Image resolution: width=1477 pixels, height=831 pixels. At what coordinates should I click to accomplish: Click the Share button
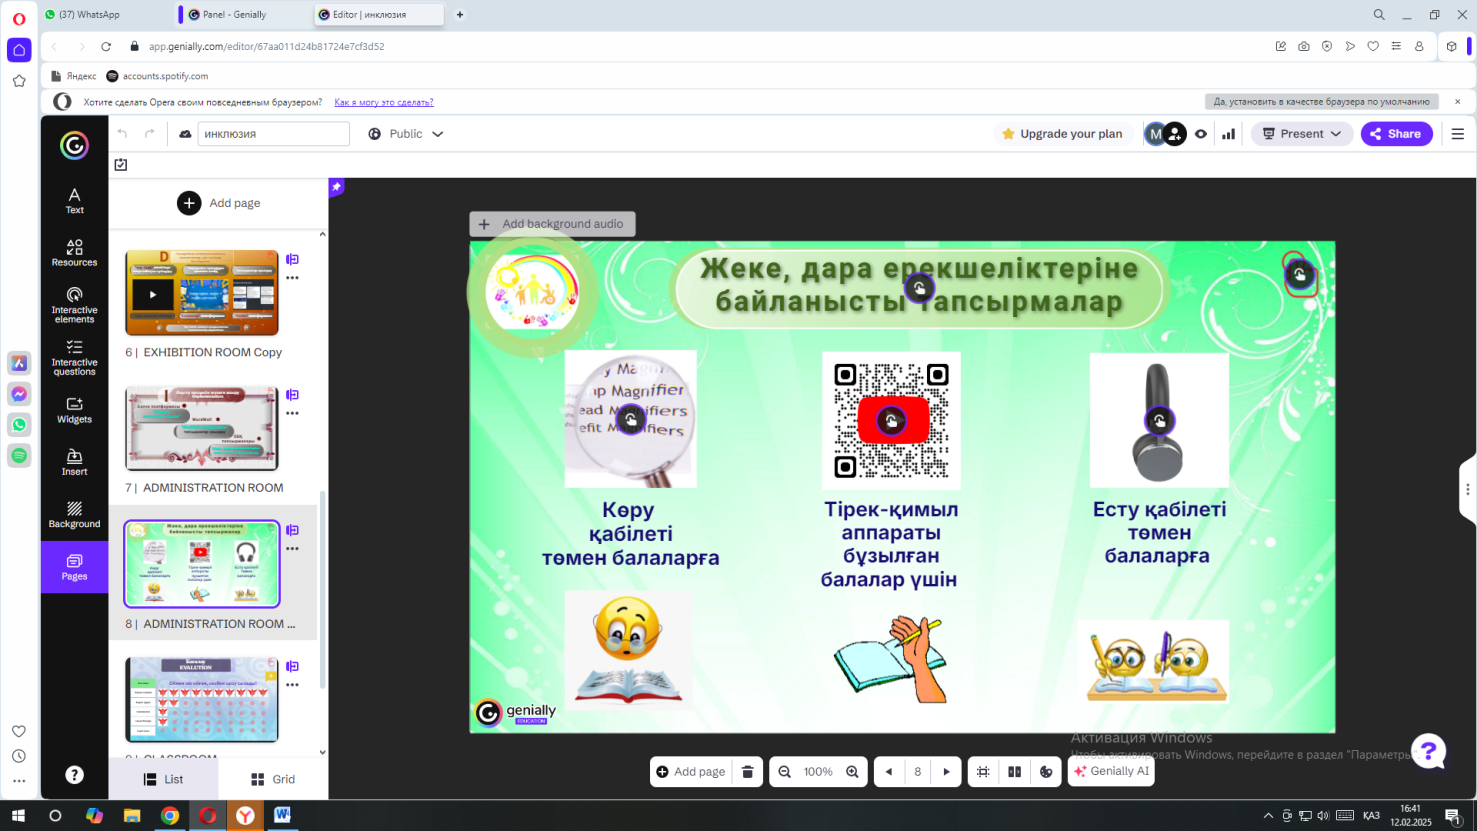1396,134
